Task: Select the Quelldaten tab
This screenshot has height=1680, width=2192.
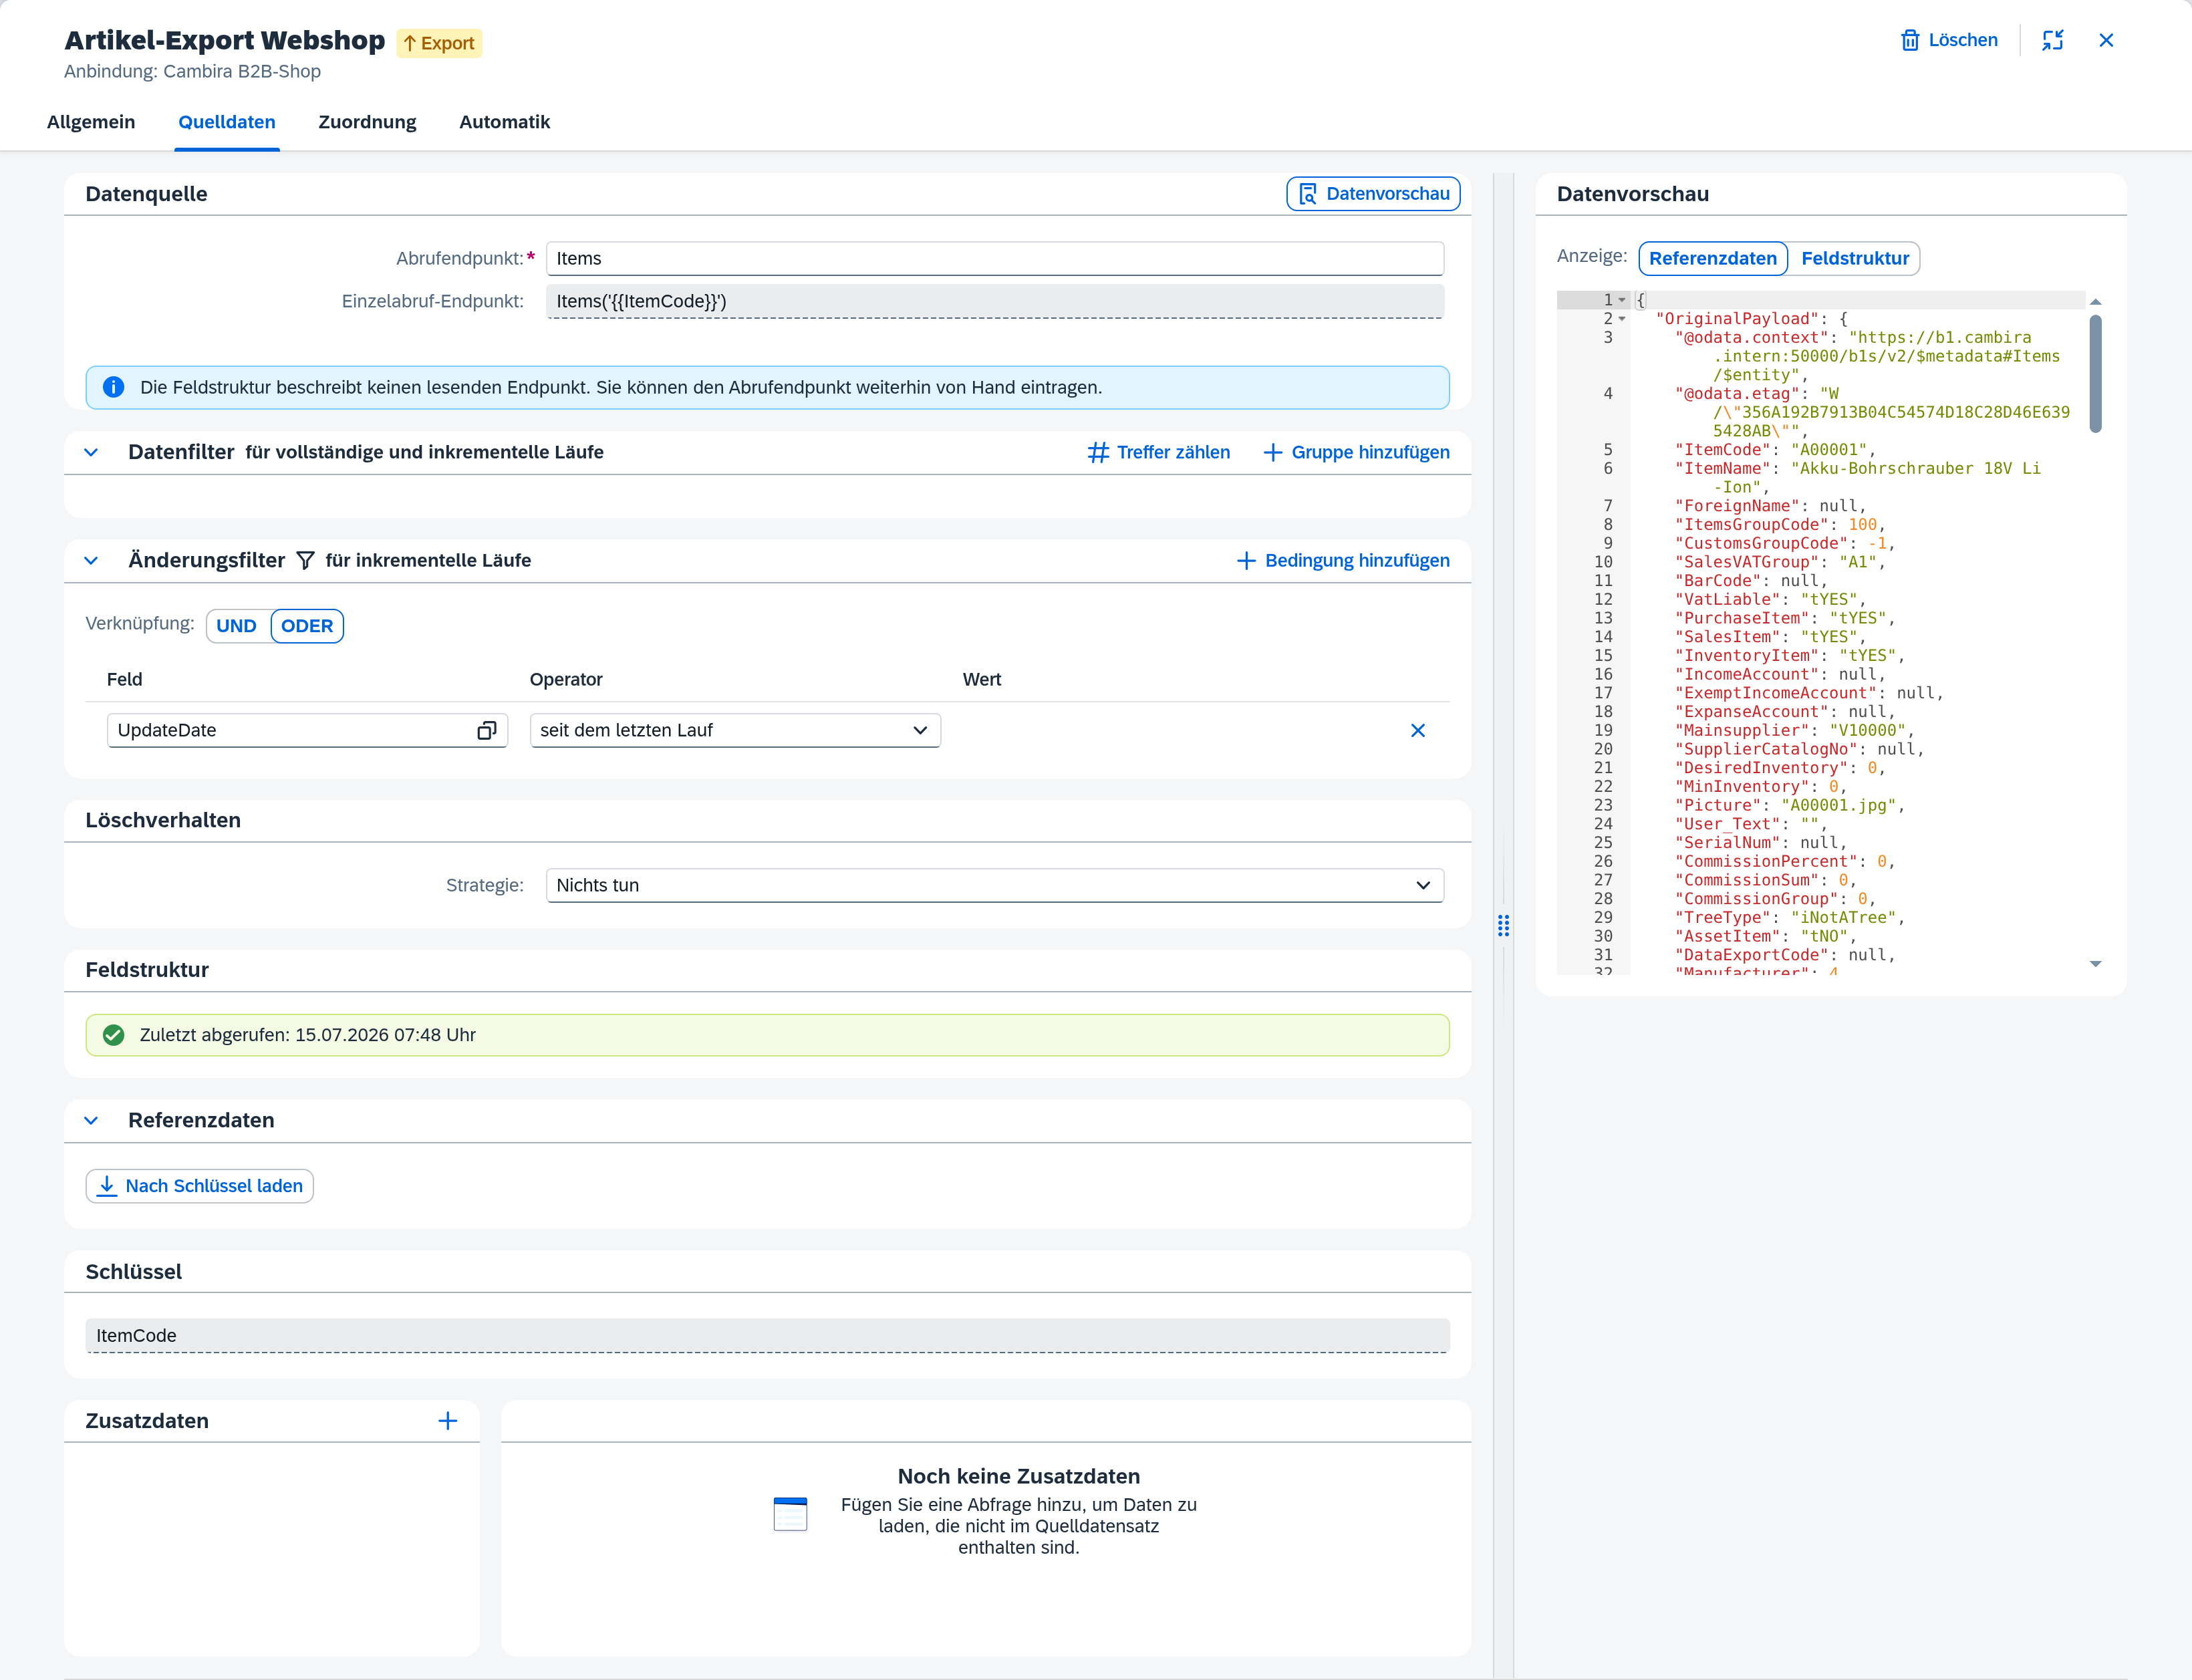Action: (x=227, y=122)
